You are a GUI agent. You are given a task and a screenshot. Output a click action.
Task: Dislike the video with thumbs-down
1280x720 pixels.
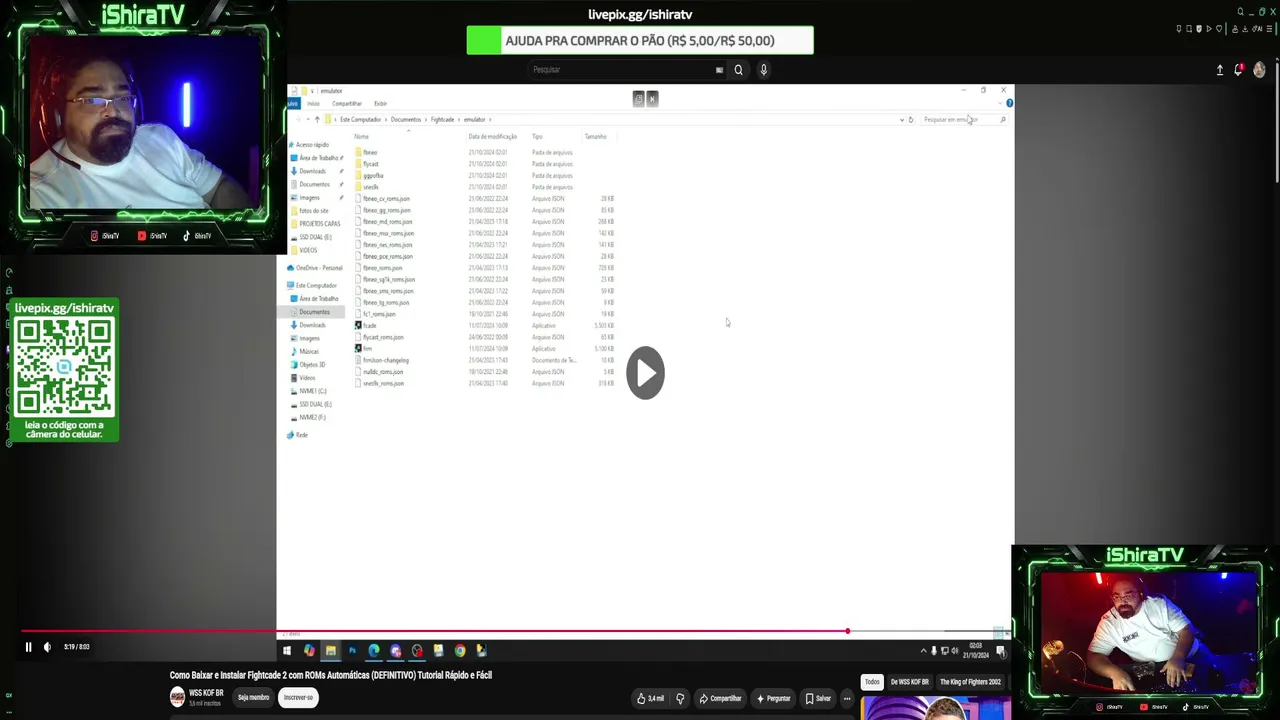[x=680, y=698]
